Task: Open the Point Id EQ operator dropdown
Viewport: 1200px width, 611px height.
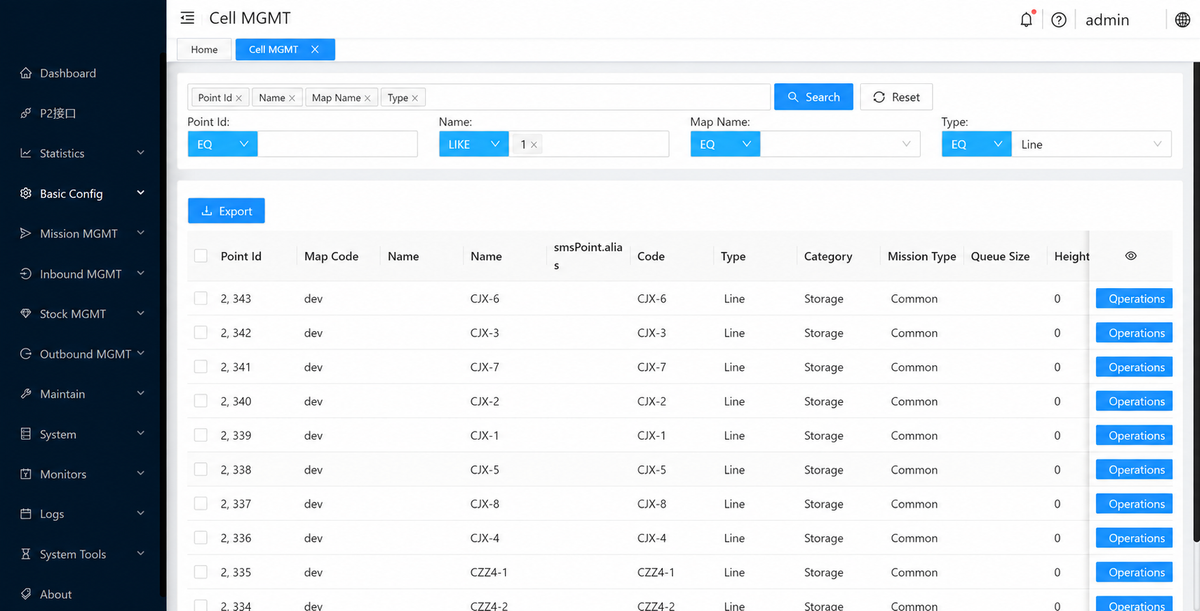Action: [223, 144]
